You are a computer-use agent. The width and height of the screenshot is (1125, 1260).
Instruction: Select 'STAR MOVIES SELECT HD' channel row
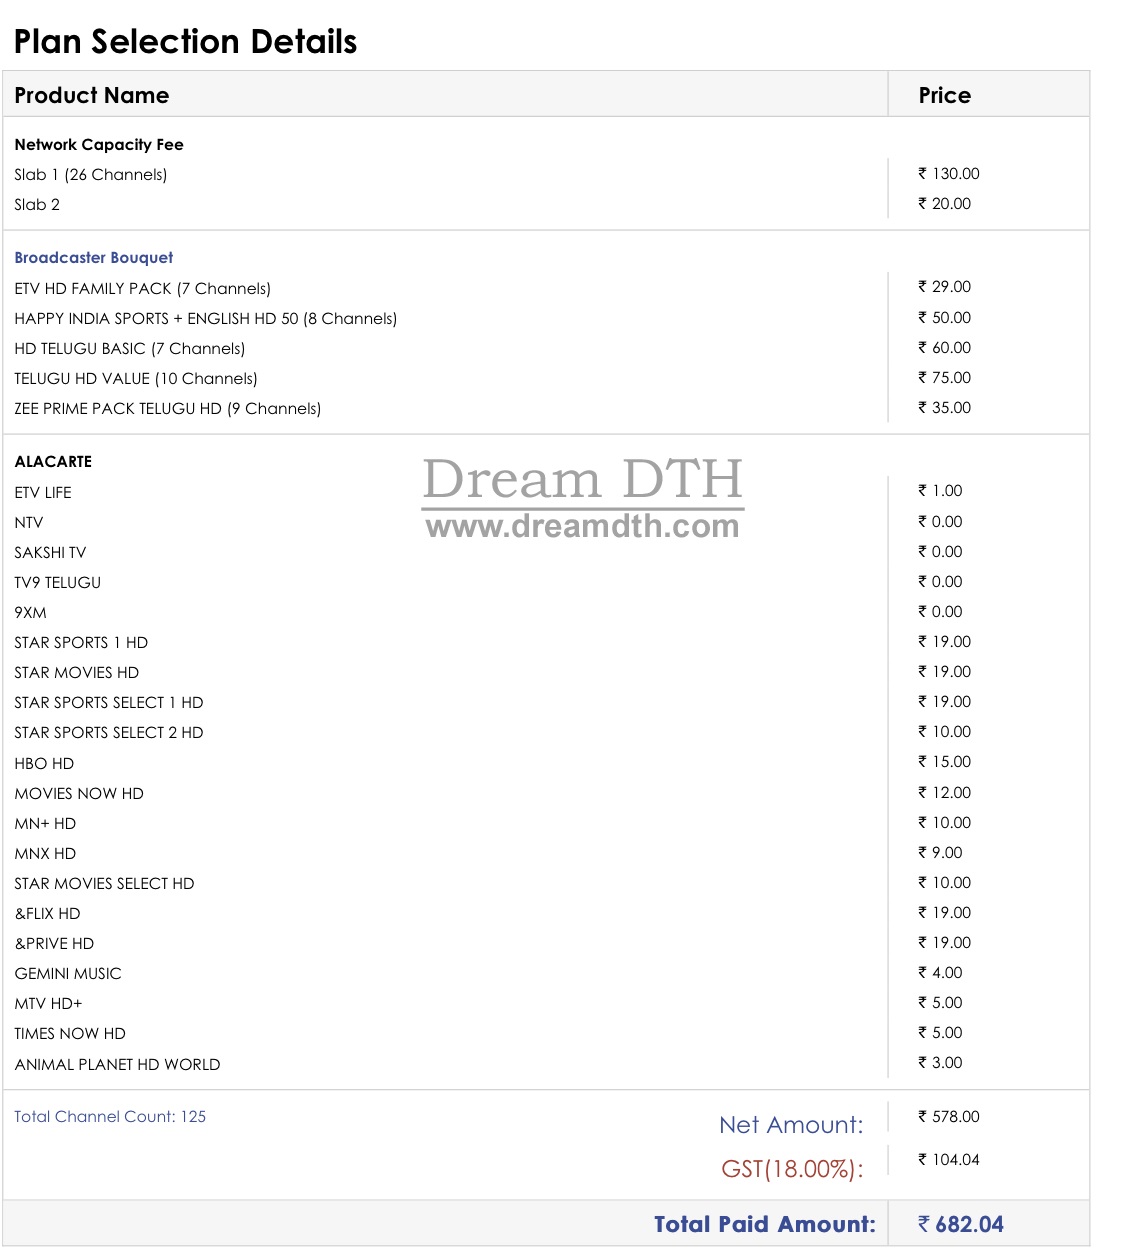pos(105,883)
